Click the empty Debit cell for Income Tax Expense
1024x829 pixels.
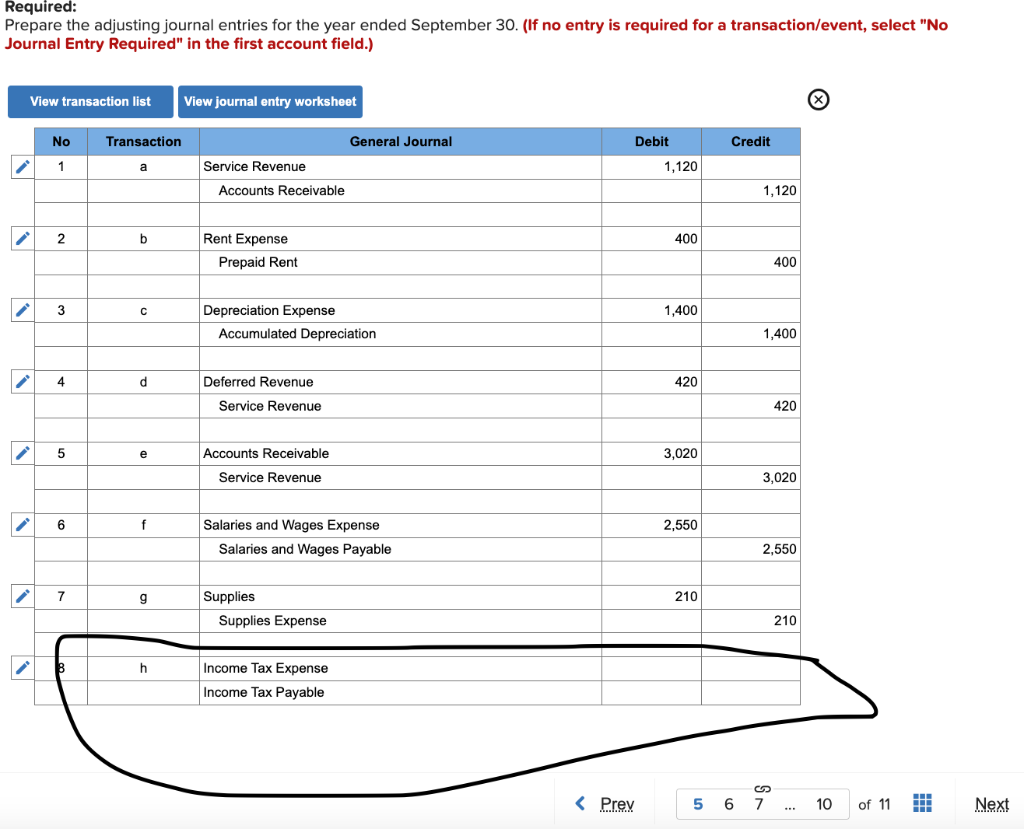(652, 668)
